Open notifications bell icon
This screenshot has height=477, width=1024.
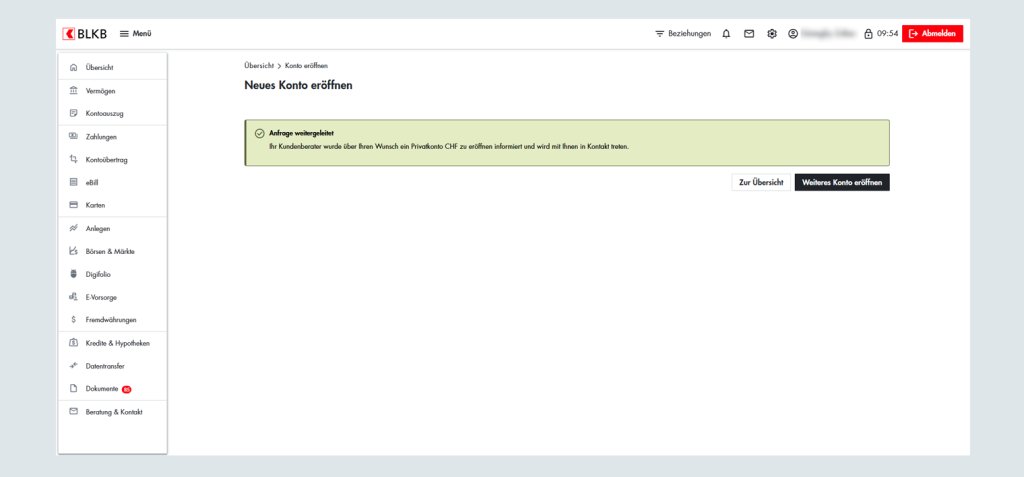coord(726,33)
